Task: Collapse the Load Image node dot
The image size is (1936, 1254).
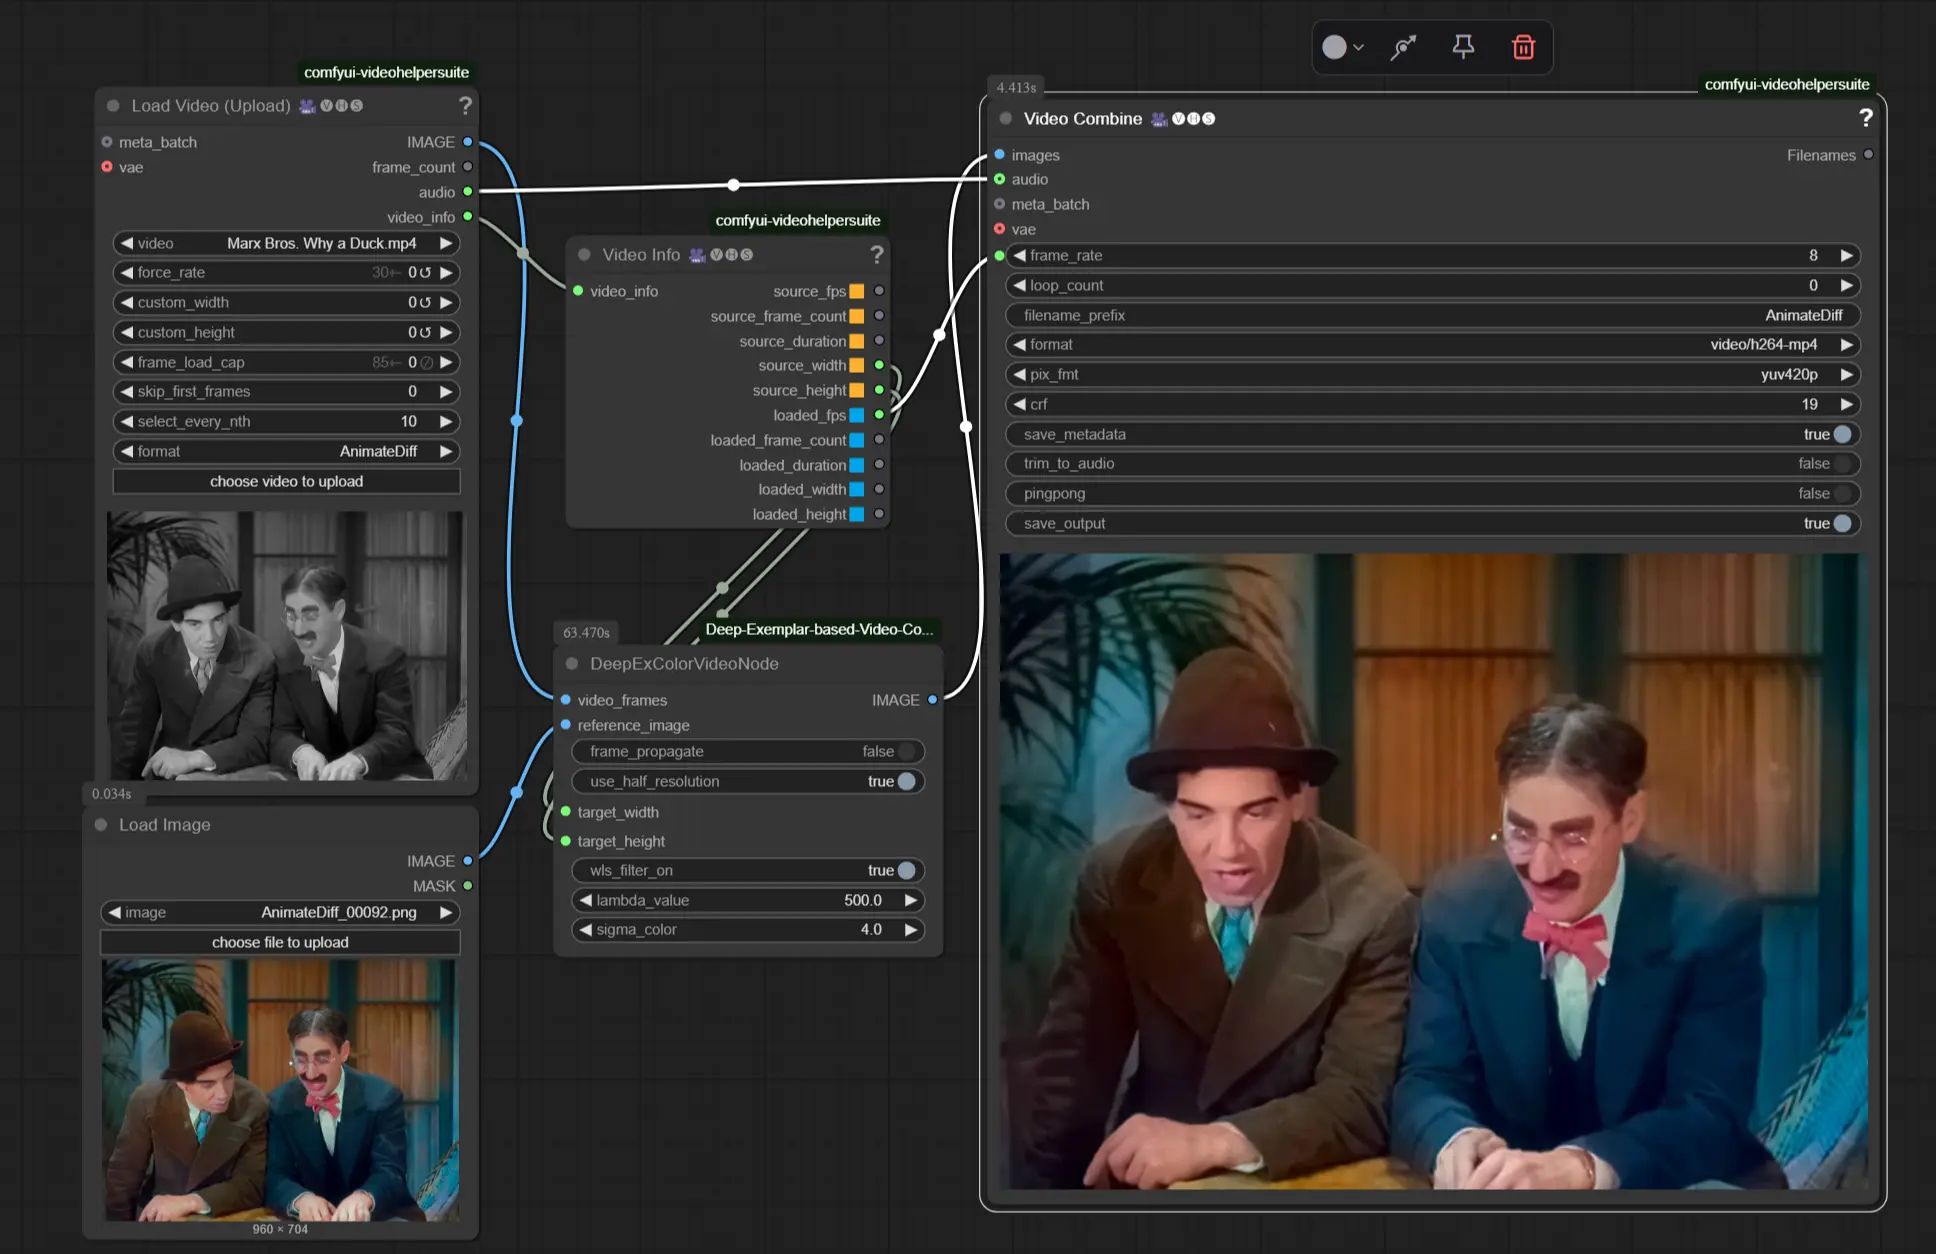Action: tap(101, 825)
